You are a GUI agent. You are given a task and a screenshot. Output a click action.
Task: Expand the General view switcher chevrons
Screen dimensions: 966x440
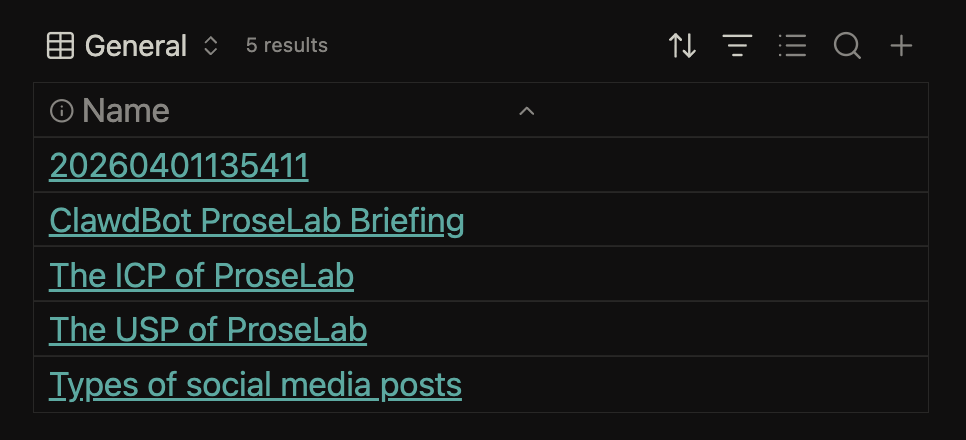point(210,46)
